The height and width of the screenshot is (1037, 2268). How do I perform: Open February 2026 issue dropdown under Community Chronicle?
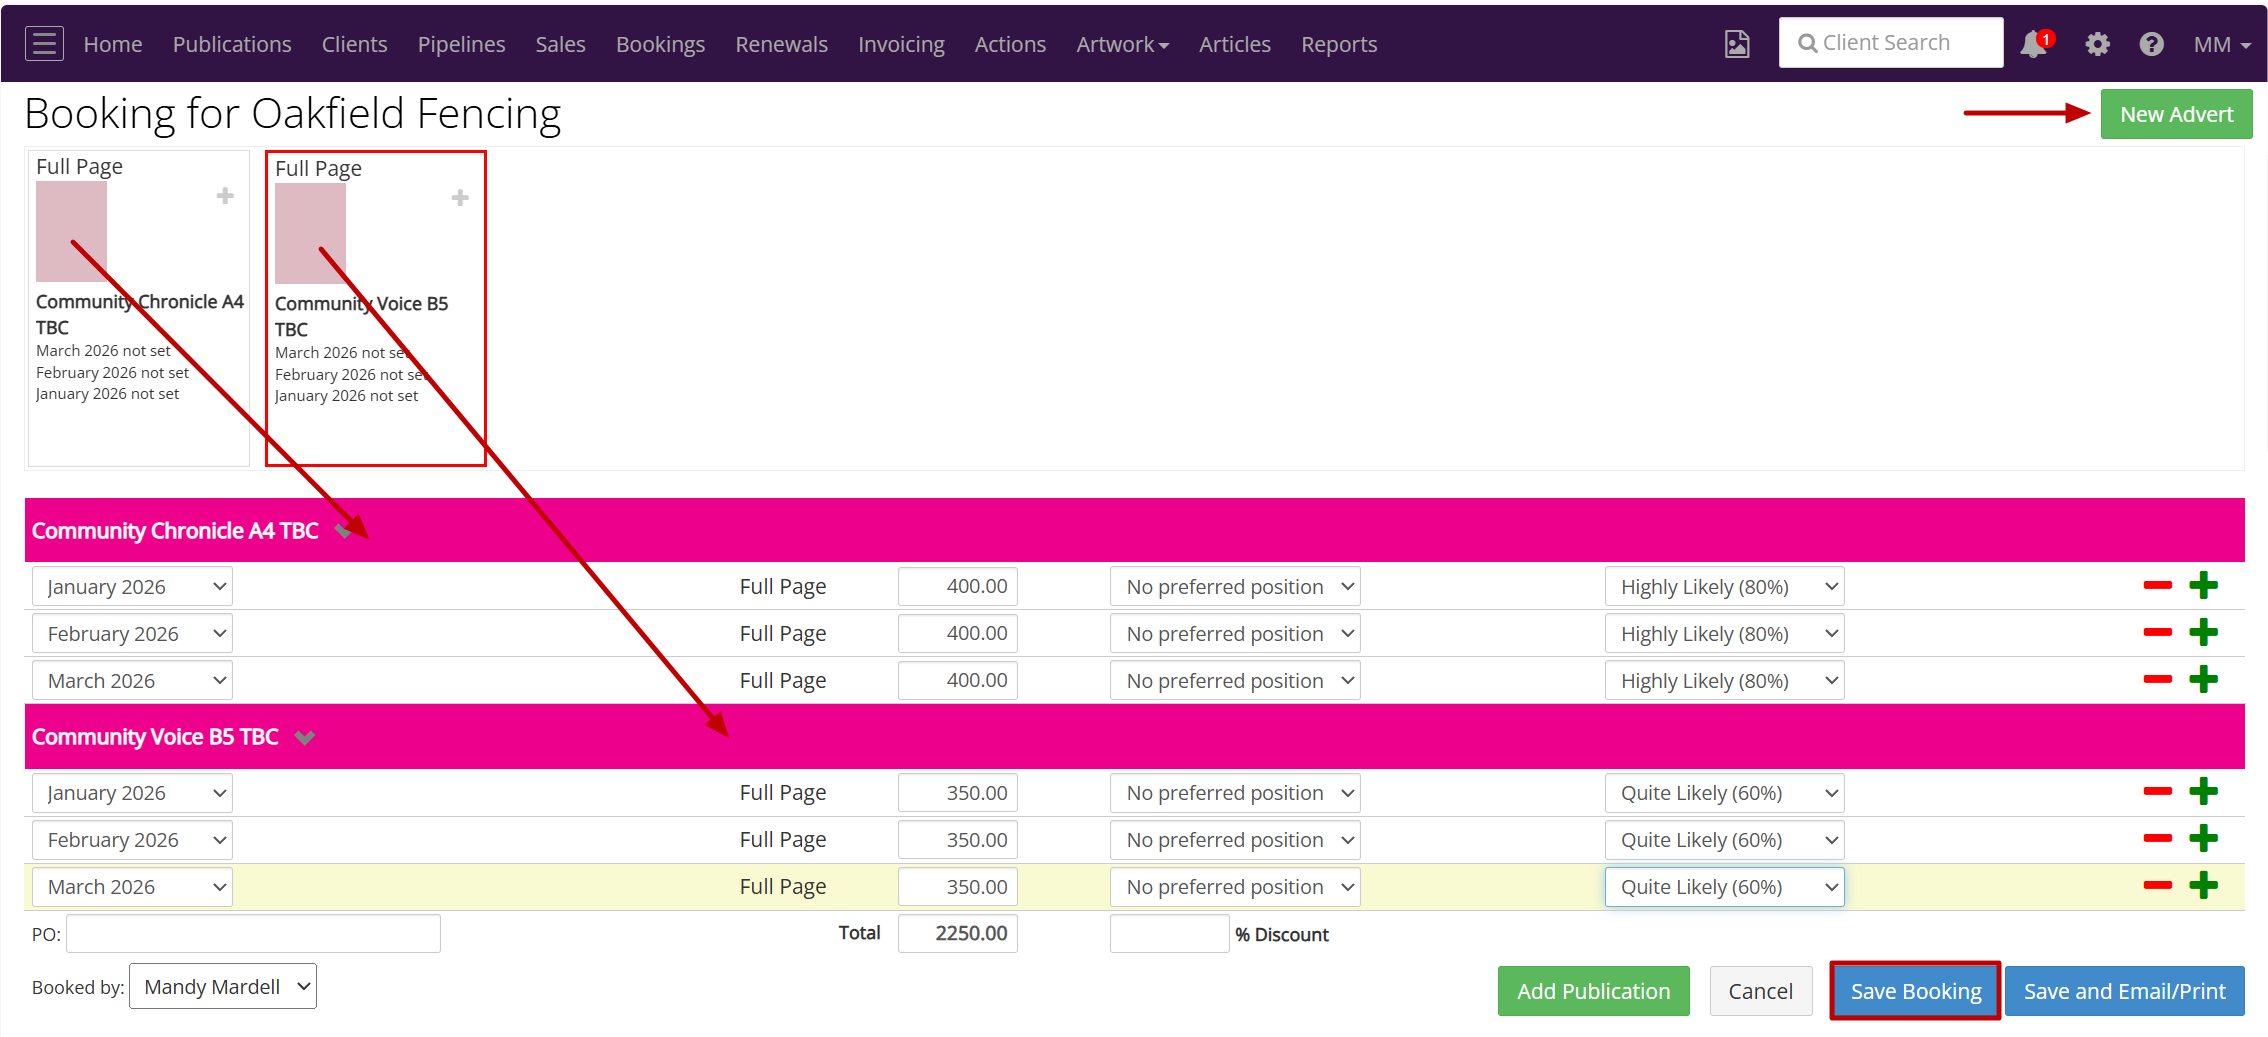(132, 634)
